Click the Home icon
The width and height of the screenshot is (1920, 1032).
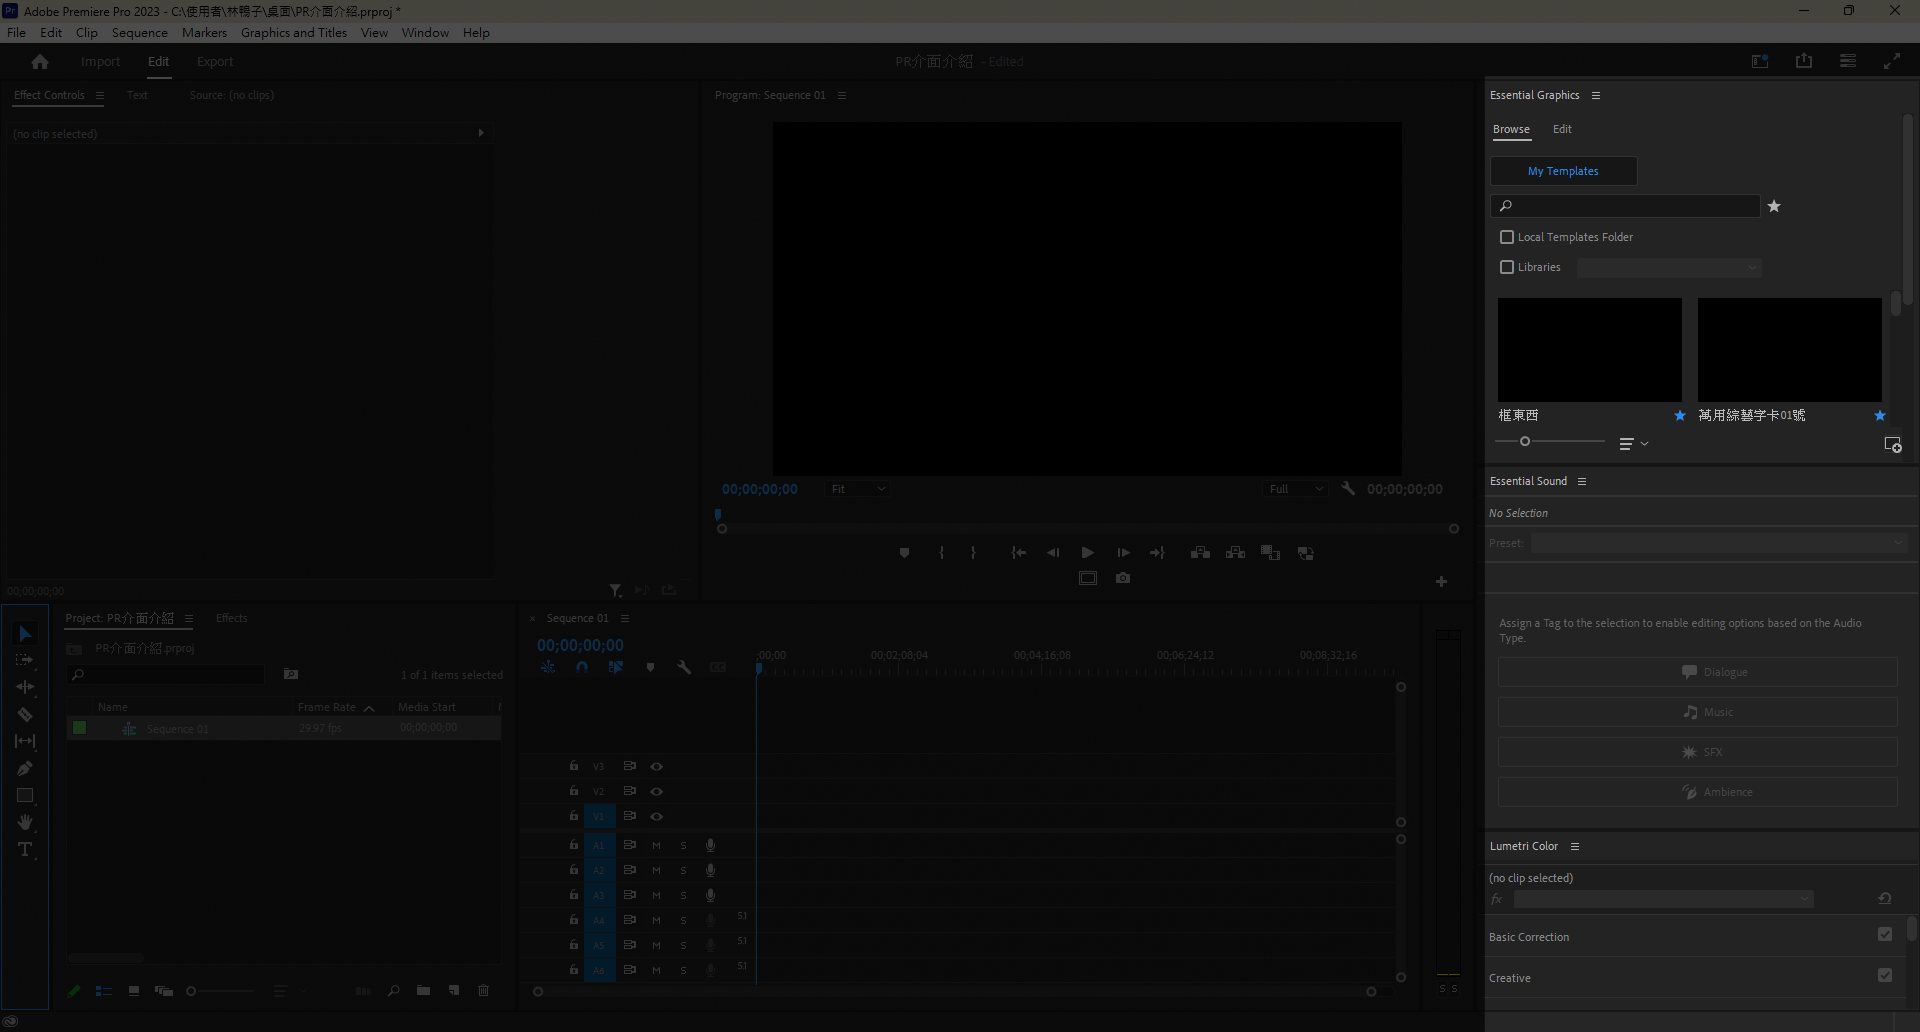pyautogui.click(x=40, y=62)
